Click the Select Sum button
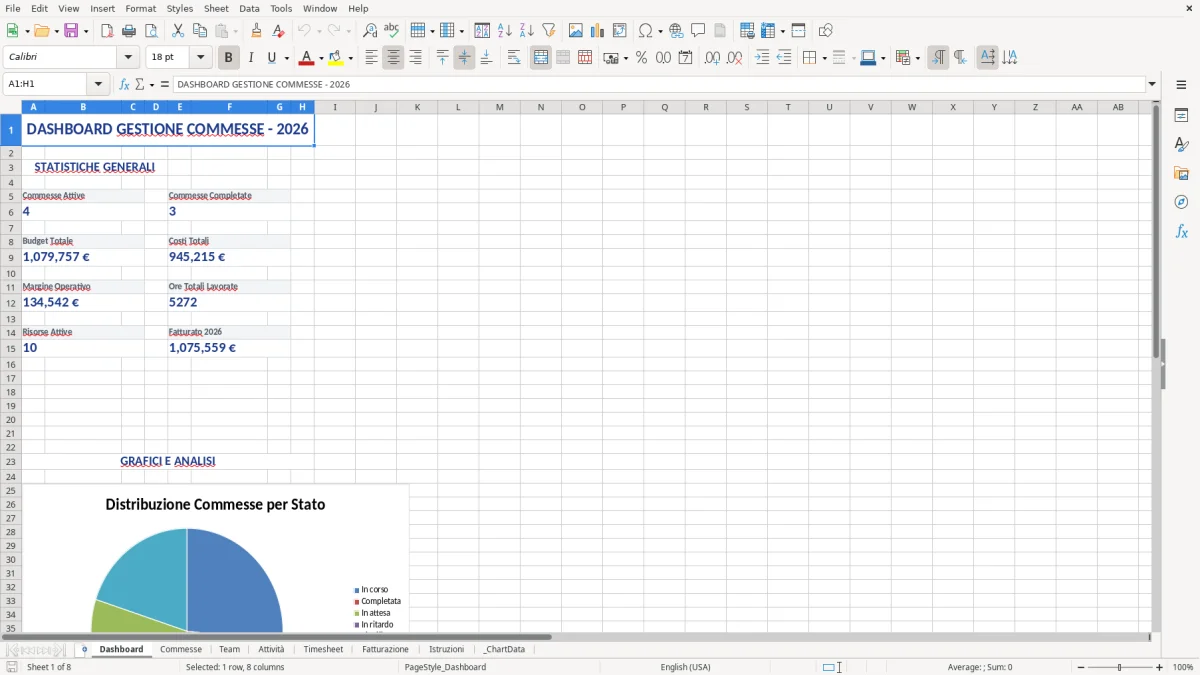 coord(138,84)
